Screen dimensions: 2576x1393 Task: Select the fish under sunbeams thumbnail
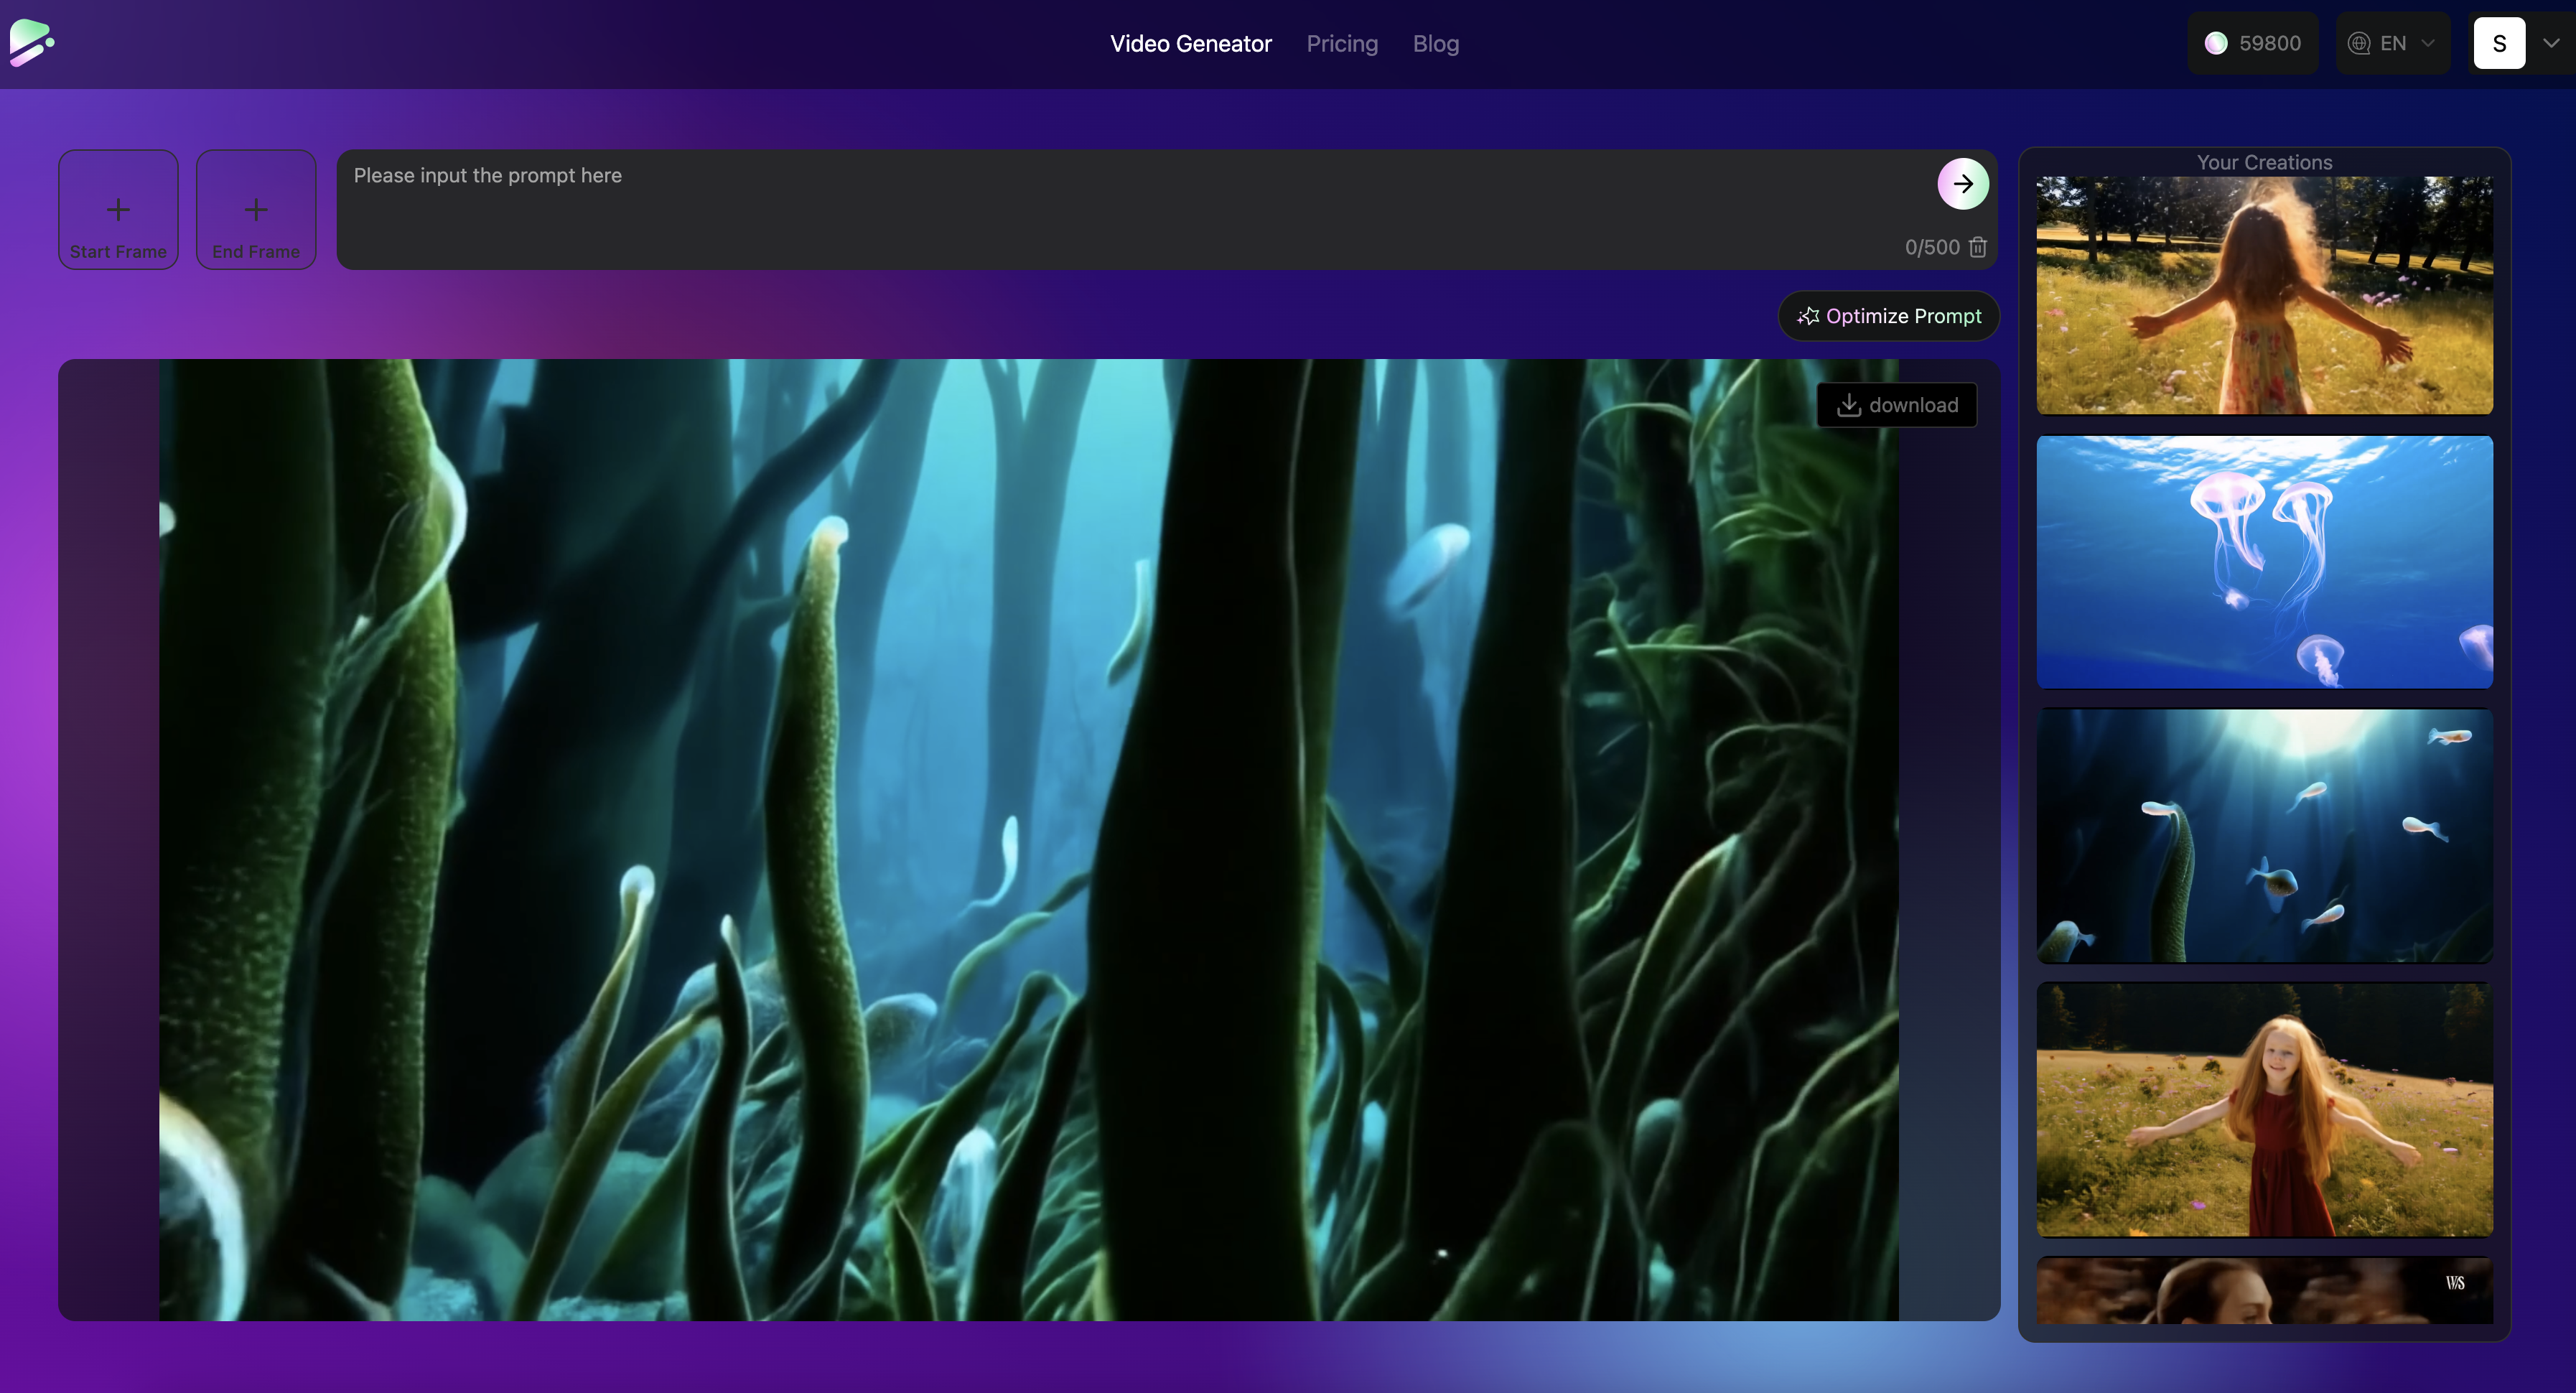2264,836
